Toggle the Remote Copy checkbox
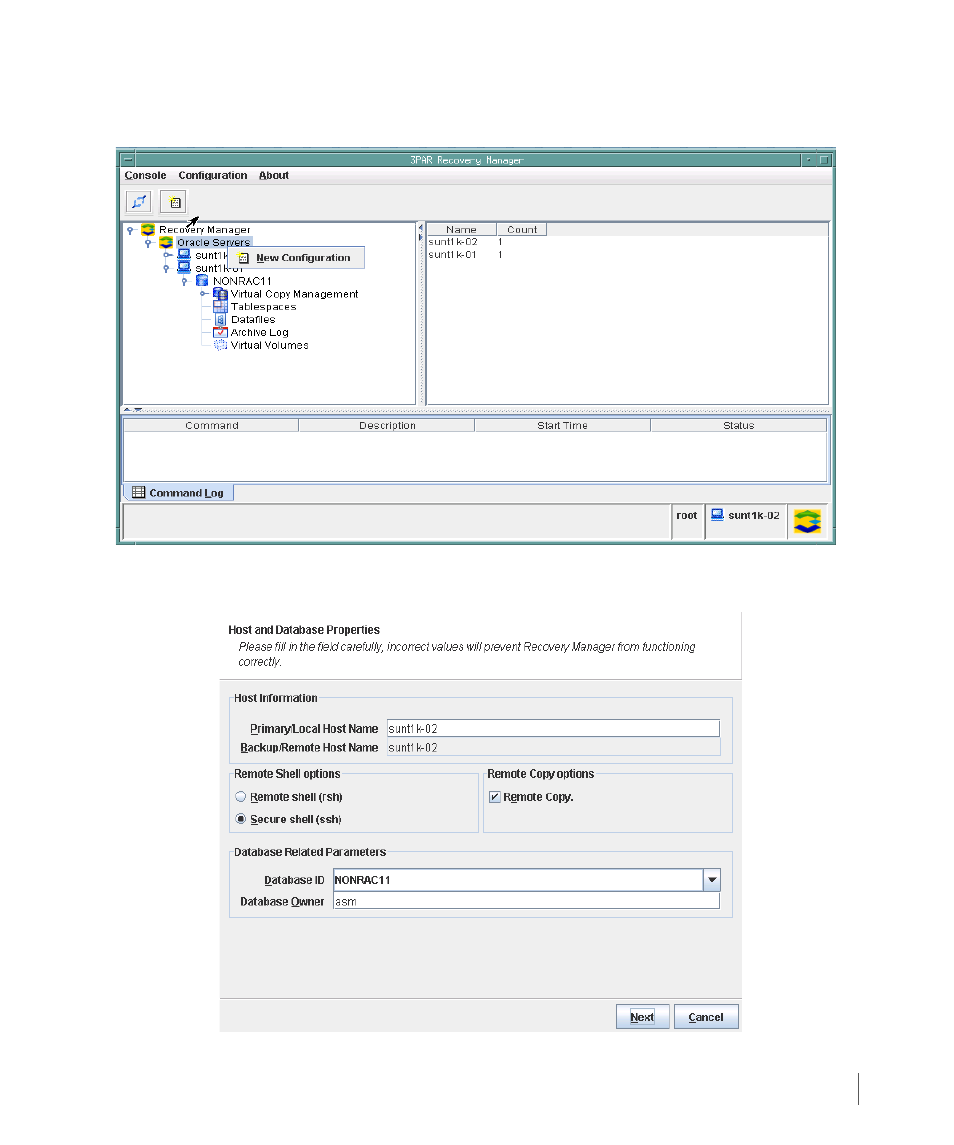Image resolution: width=954 pixels, height=1145 pixels. click(495, 797)
